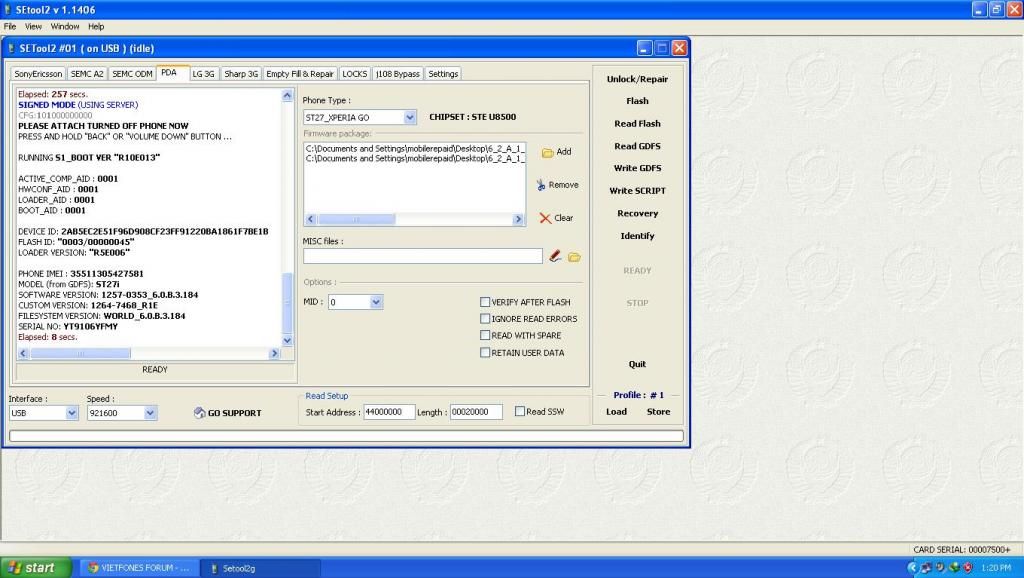Click the Recovery button
This screenshot has width=1024, height=578.
[637, 214]
